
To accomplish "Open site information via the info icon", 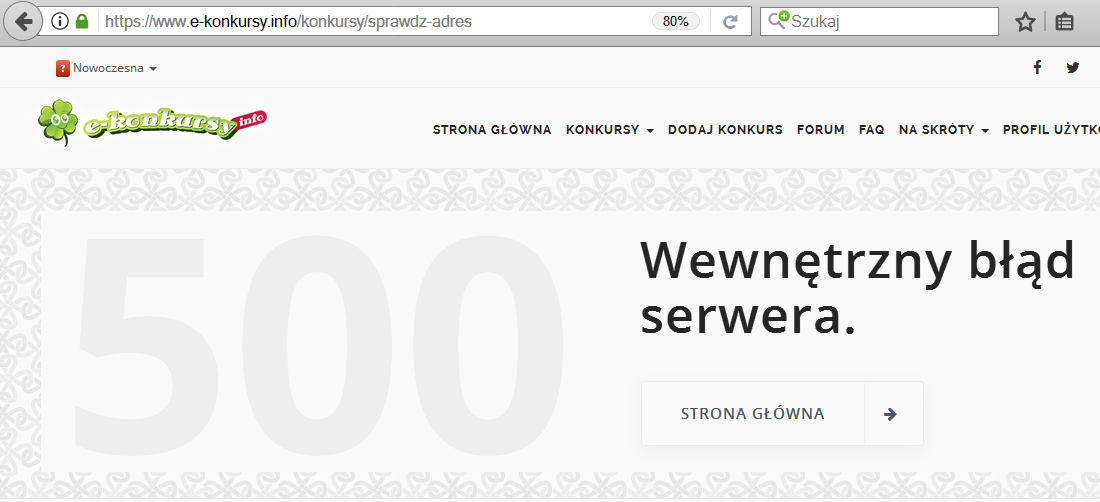I will coord(60,21).
